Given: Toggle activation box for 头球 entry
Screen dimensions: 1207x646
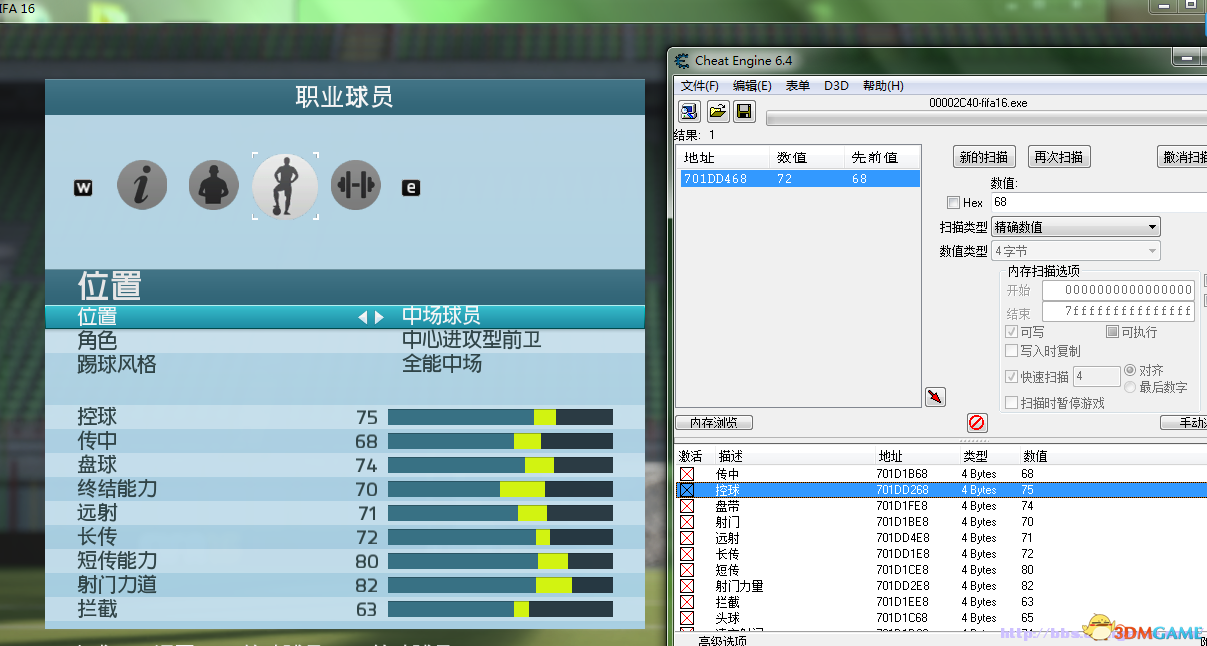Looking at the screenshot, I should tap(687, 618).
